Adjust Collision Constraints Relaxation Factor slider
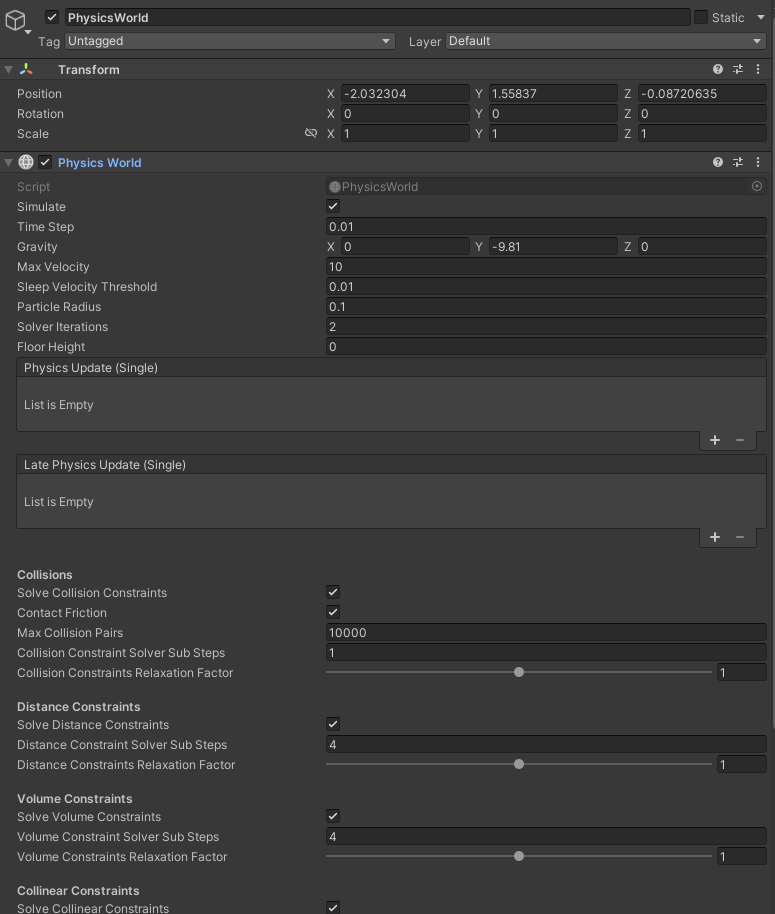The image size is (775, 914). pos(519,673)
